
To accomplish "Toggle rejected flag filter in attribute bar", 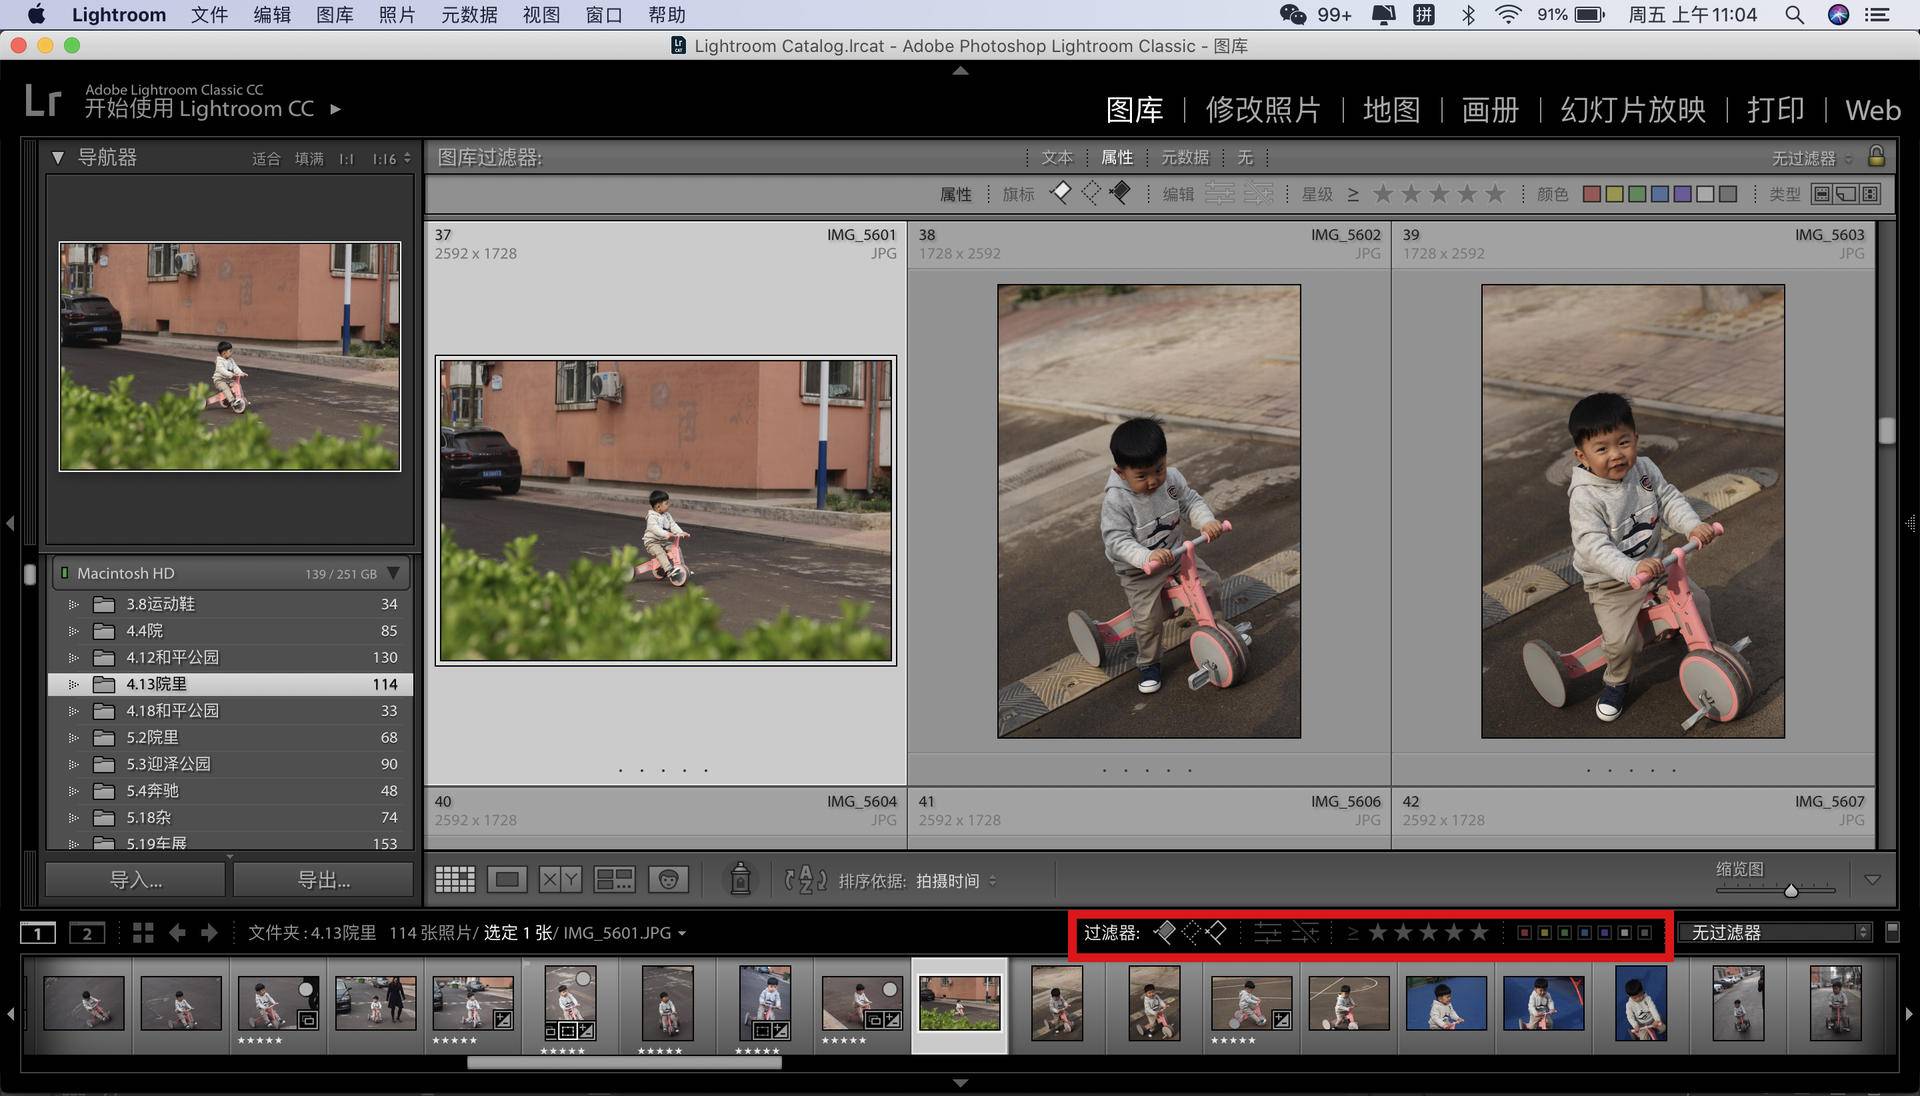I will pos(1120,193).
